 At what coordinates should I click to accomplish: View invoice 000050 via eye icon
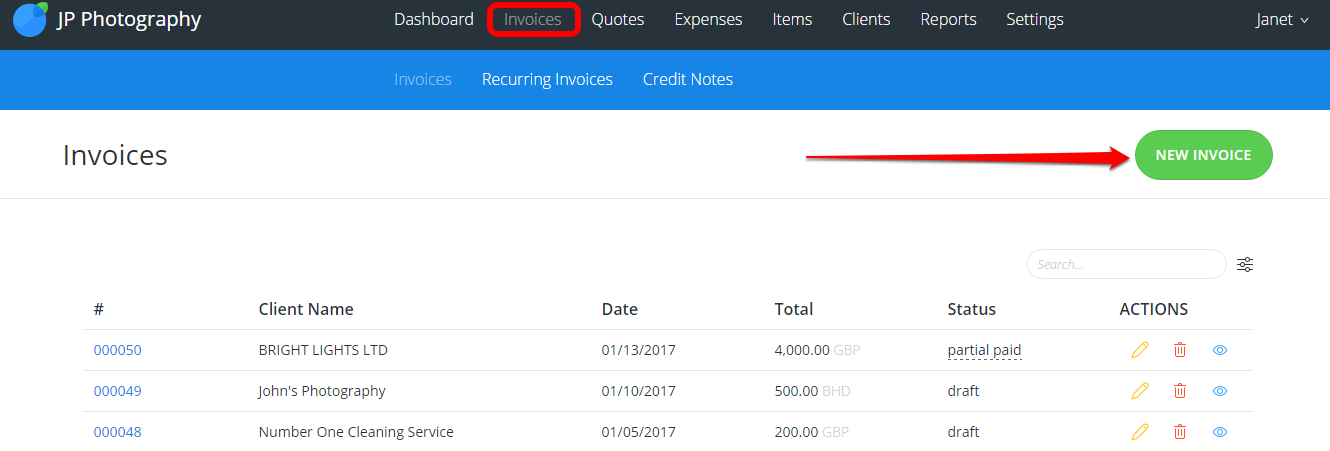(1220, 350)
